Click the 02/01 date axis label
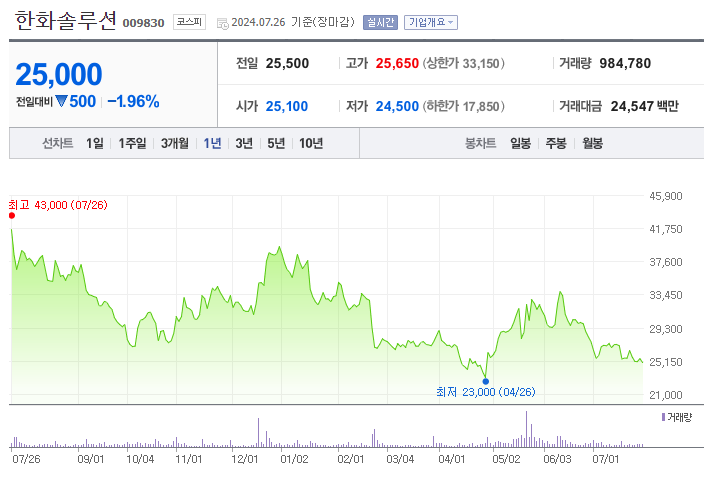Viewport: 704px width, 480px height. [351, 459]
